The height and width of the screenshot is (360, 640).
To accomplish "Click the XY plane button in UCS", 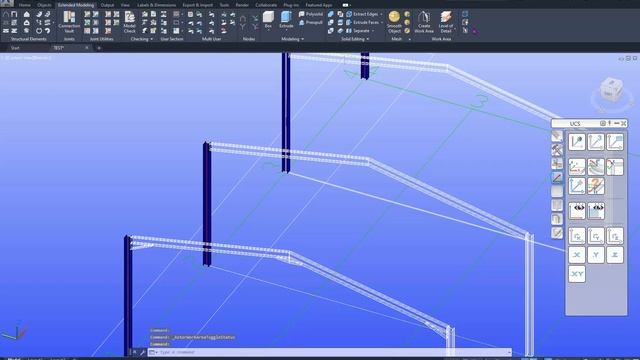I will click(577, 274).
